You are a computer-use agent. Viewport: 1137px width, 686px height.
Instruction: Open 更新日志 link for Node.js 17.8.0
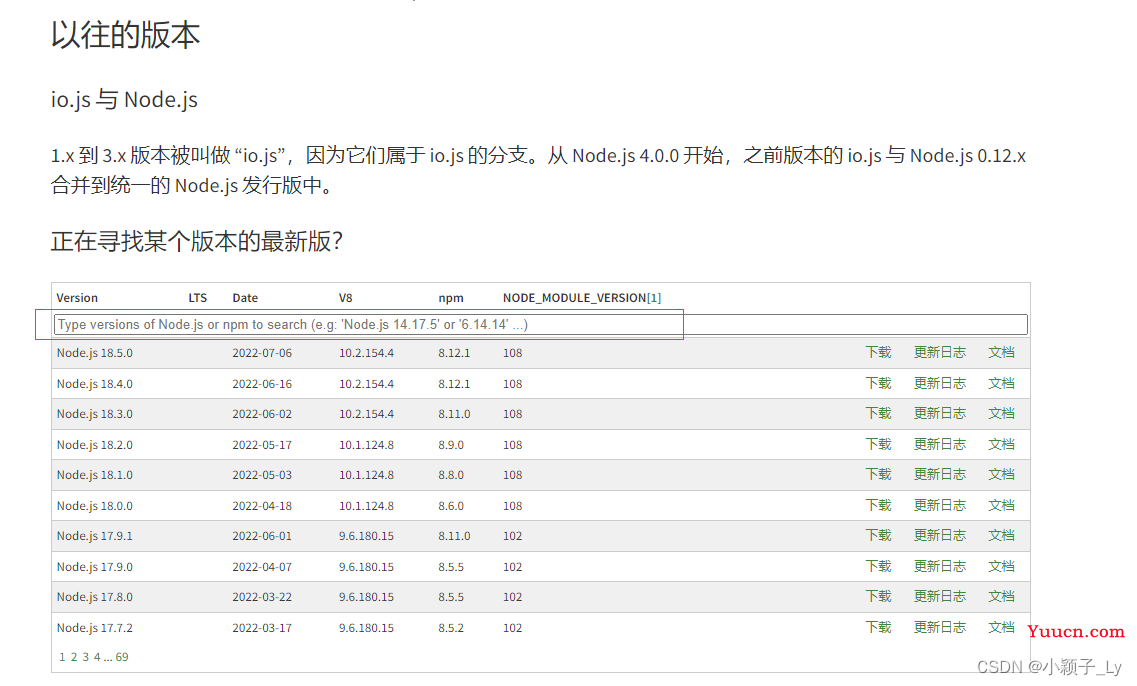[x=940, y=596]
